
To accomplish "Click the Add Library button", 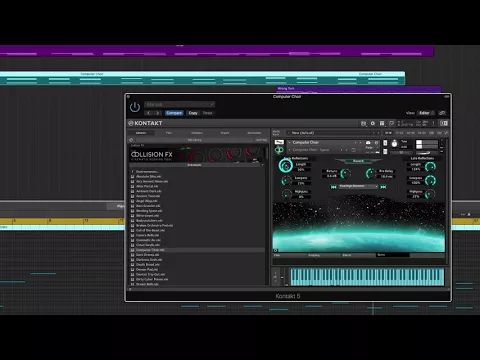I will tap(195, 140).
